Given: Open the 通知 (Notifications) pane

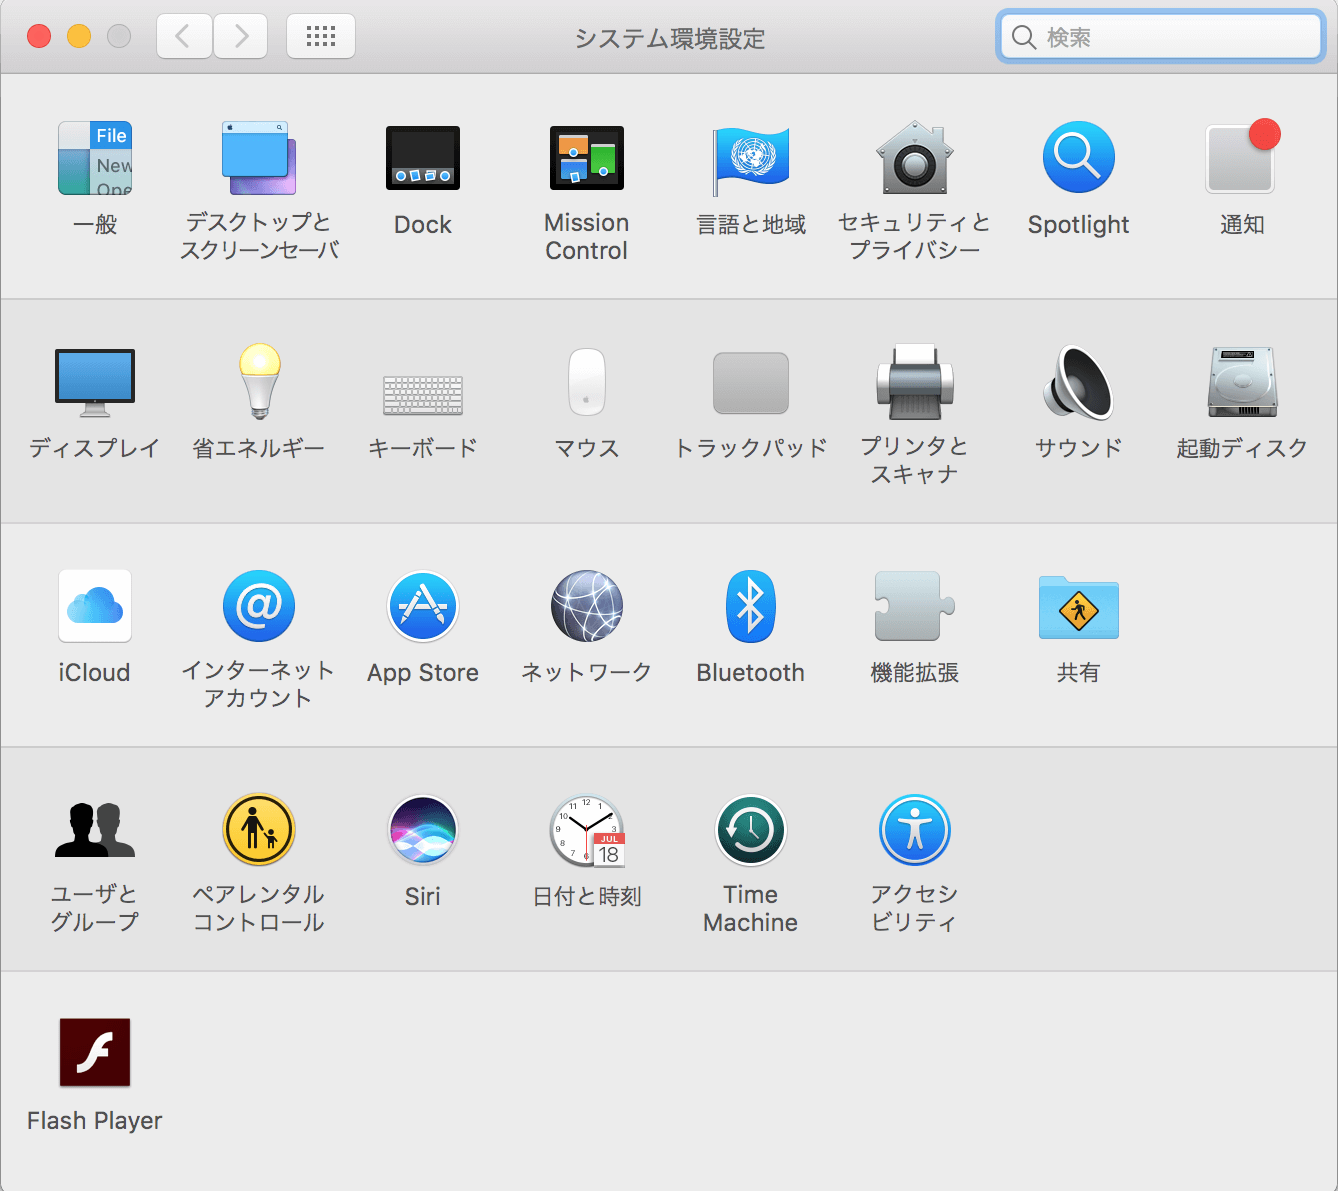Looking at the screenshot, I should (1242, 157).
